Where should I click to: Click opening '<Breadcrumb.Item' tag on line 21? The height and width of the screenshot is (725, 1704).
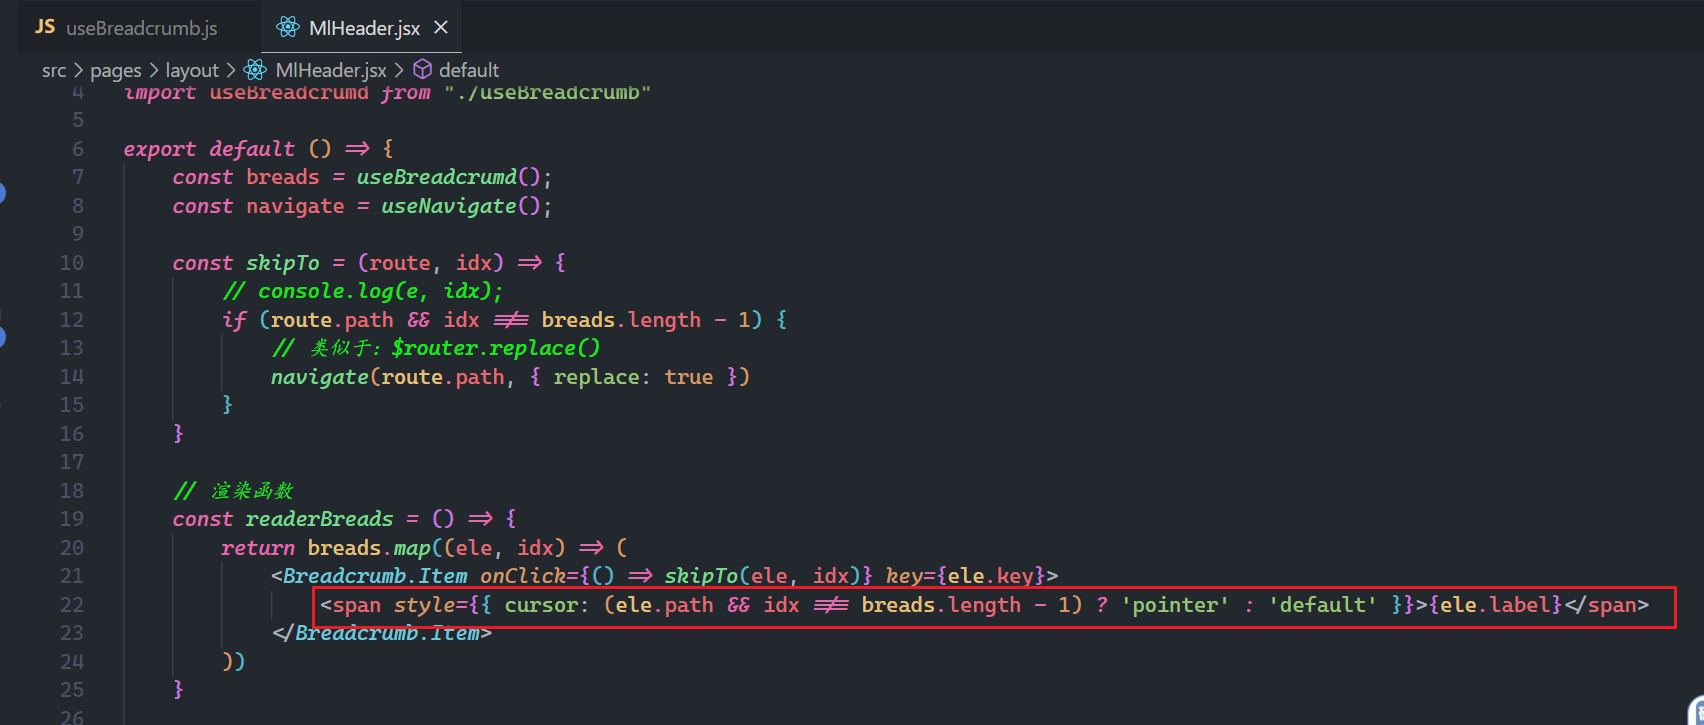pyautogui.click(x=369, y=576)
